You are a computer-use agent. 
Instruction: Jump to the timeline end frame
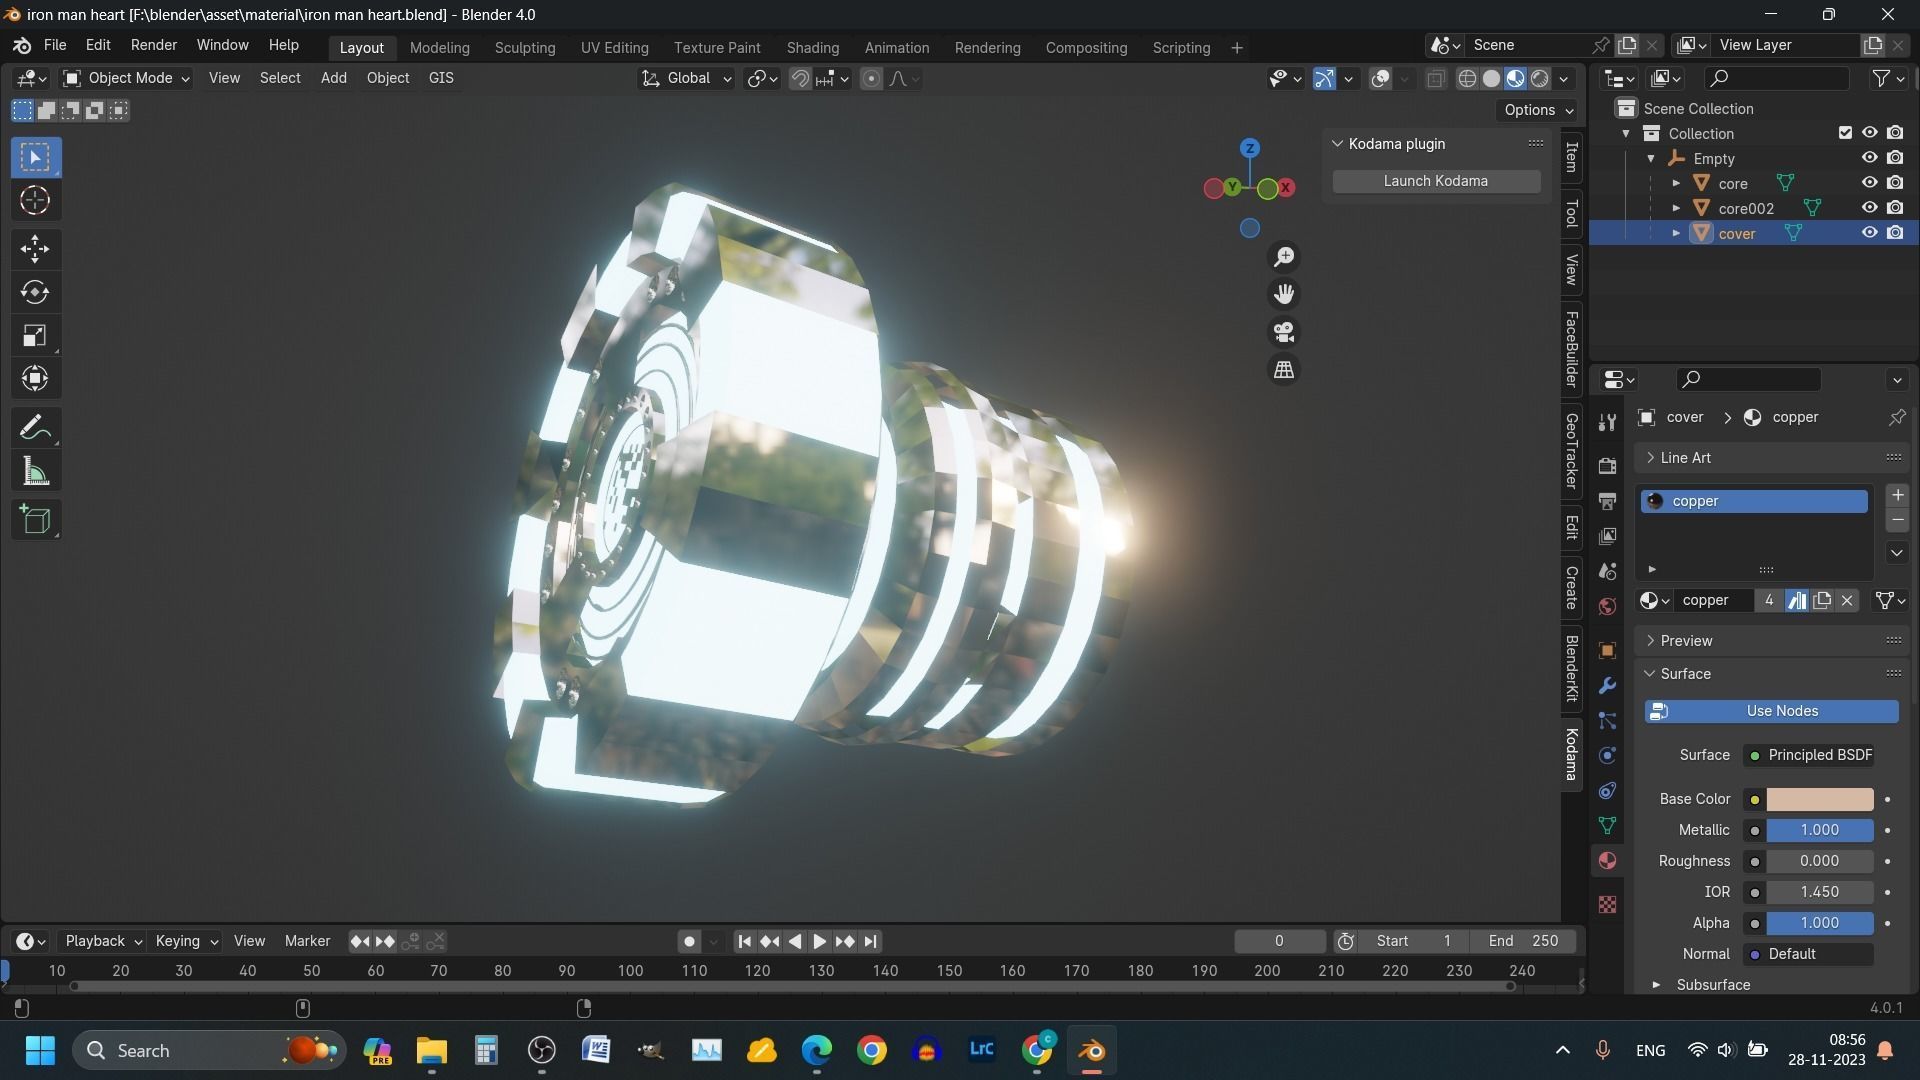pyautogui.click(x=870, y=941)
